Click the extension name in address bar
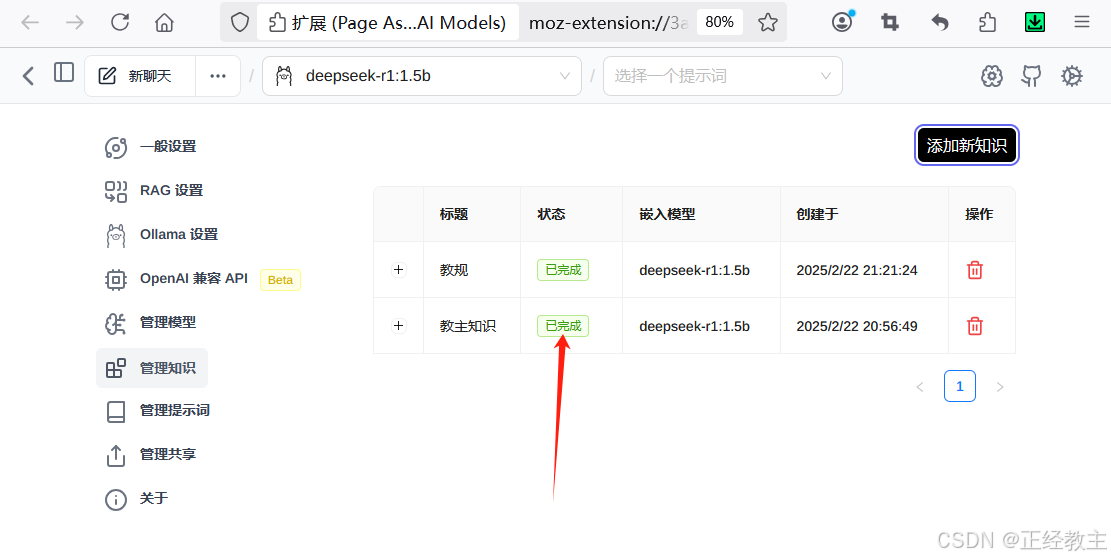The image size is (1111, 560). (389, 23)
